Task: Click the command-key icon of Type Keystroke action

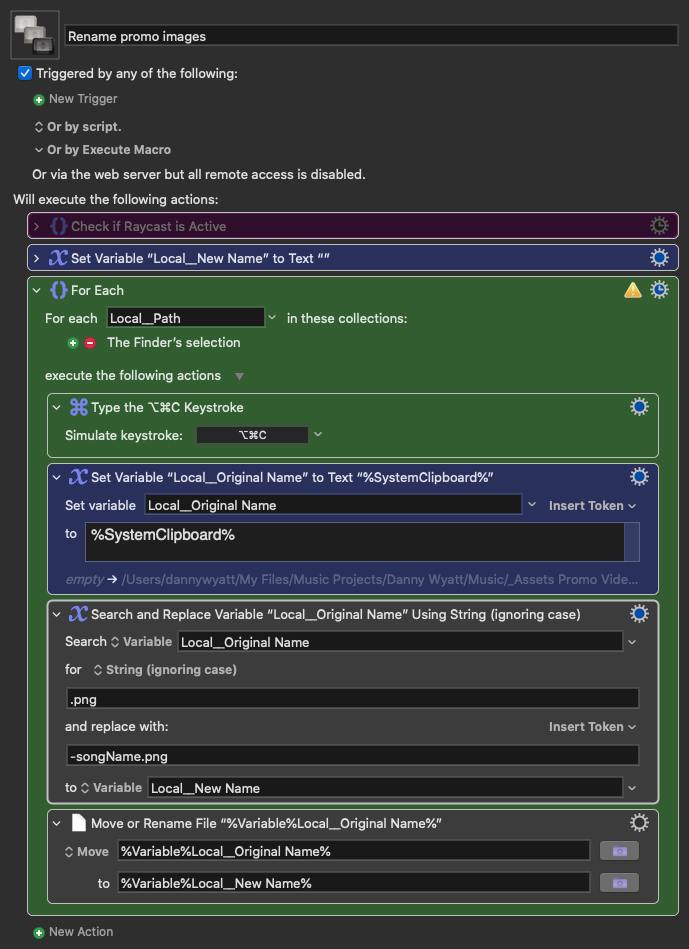Action: pos(78,407)
